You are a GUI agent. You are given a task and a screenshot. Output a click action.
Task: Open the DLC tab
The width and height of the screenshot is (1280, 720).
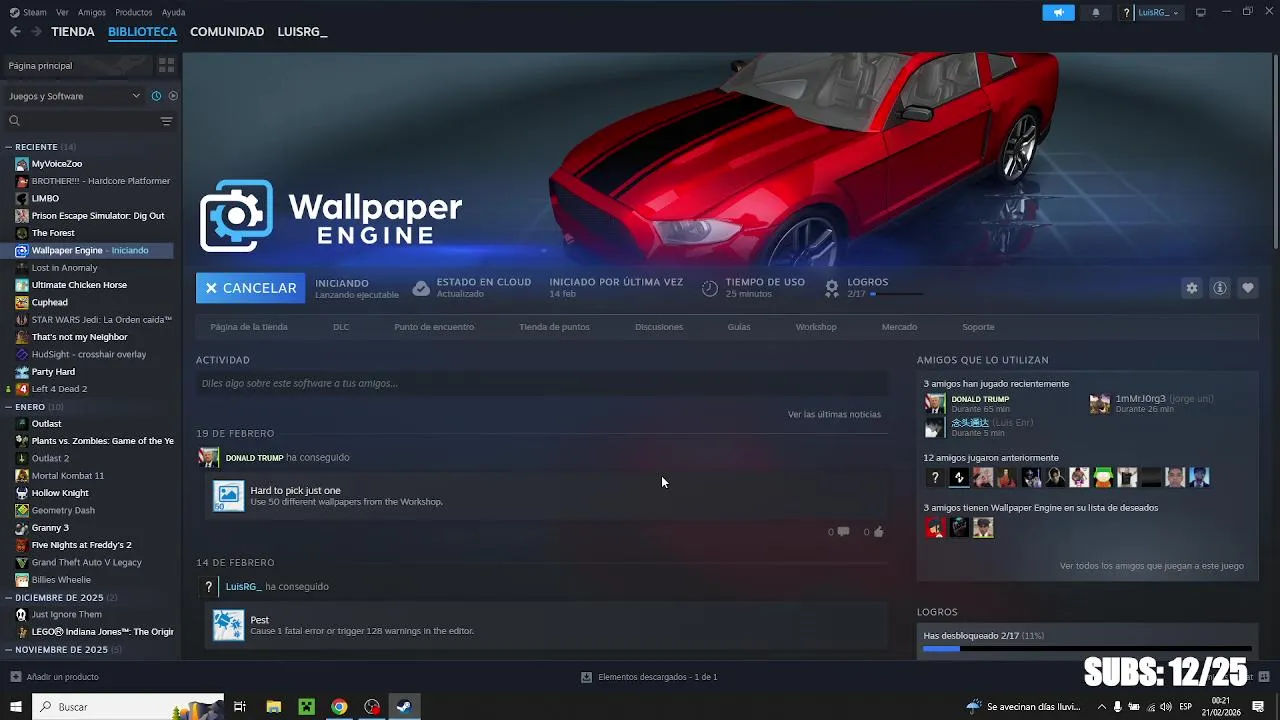341,327
